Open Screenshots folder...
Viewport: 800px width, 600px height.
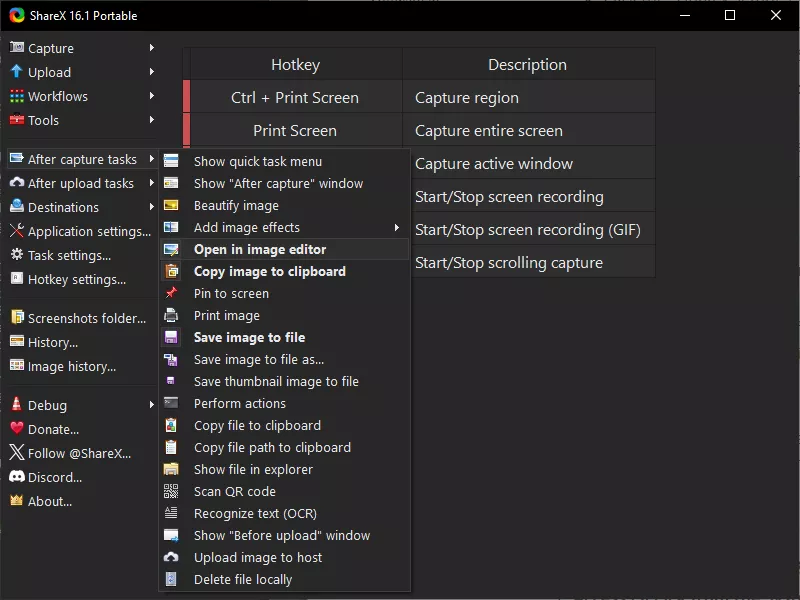82,318
